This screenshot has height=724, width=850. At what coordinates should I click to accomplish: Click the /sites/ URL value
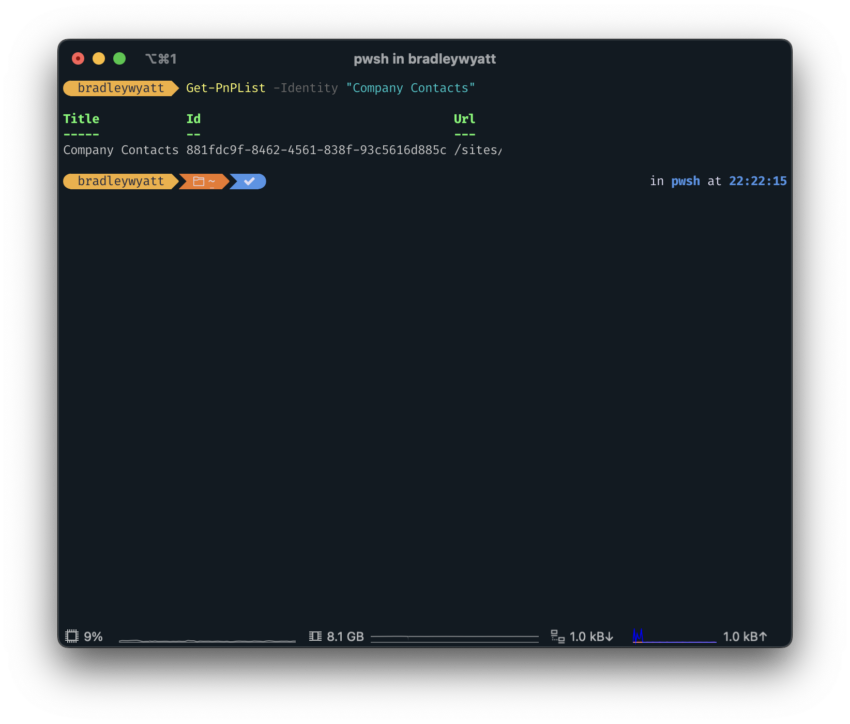478,150
